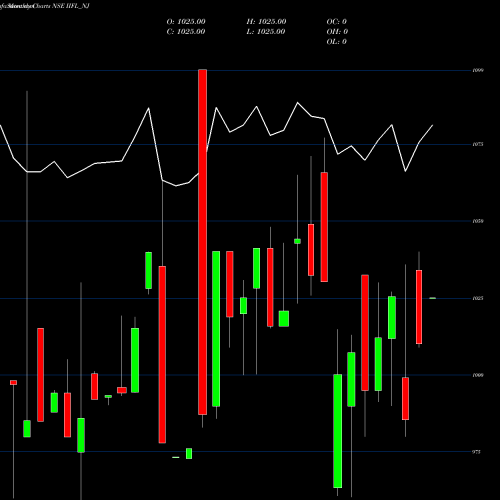Select the last tiny green candle at 1025
Screen dimensions: 500x500
pyautogui.click(x=432, y=298)
